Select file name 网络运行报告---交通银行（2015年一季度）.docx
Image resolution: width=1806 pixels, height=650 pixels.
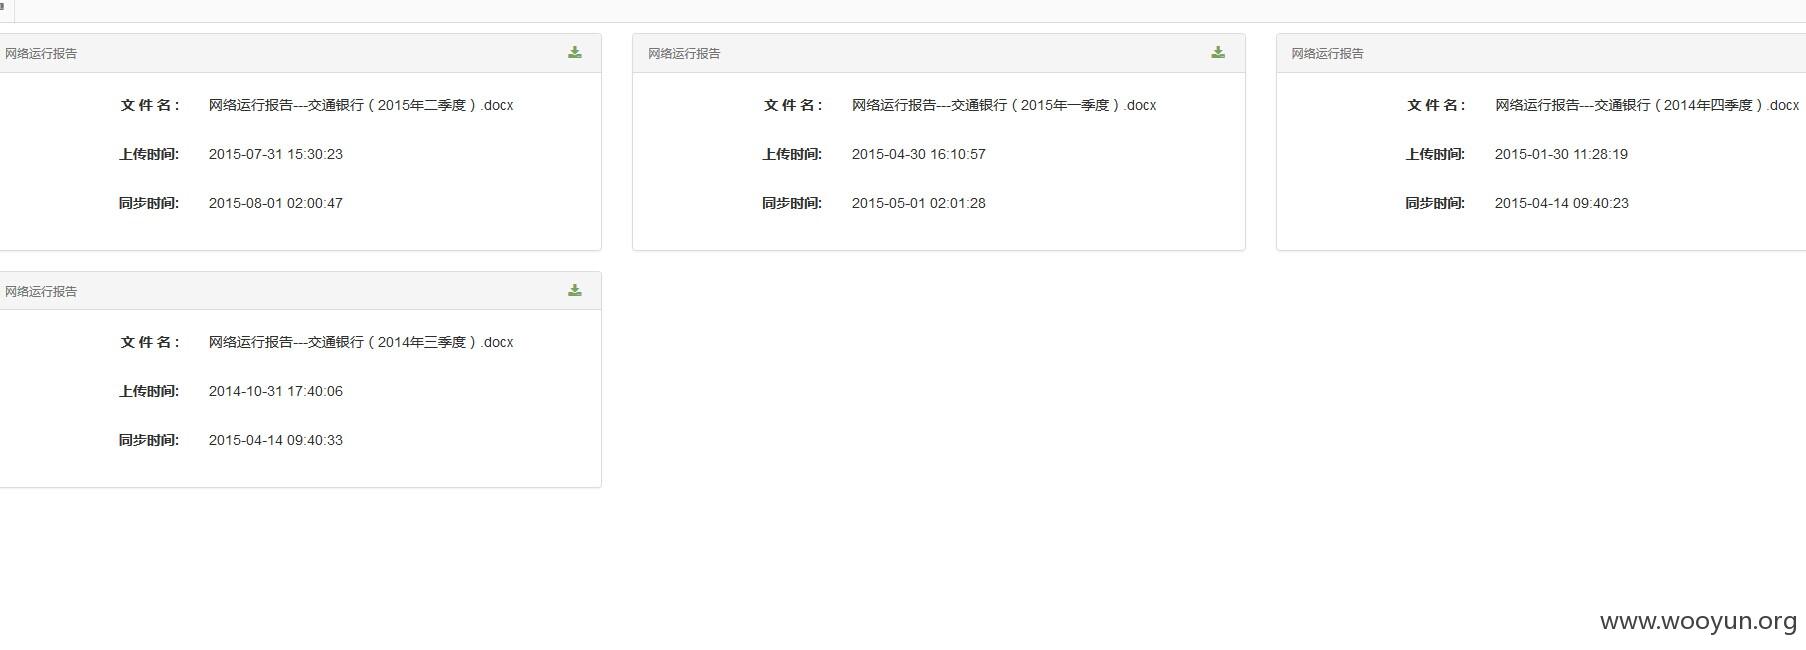click(x=1004, y=105)
